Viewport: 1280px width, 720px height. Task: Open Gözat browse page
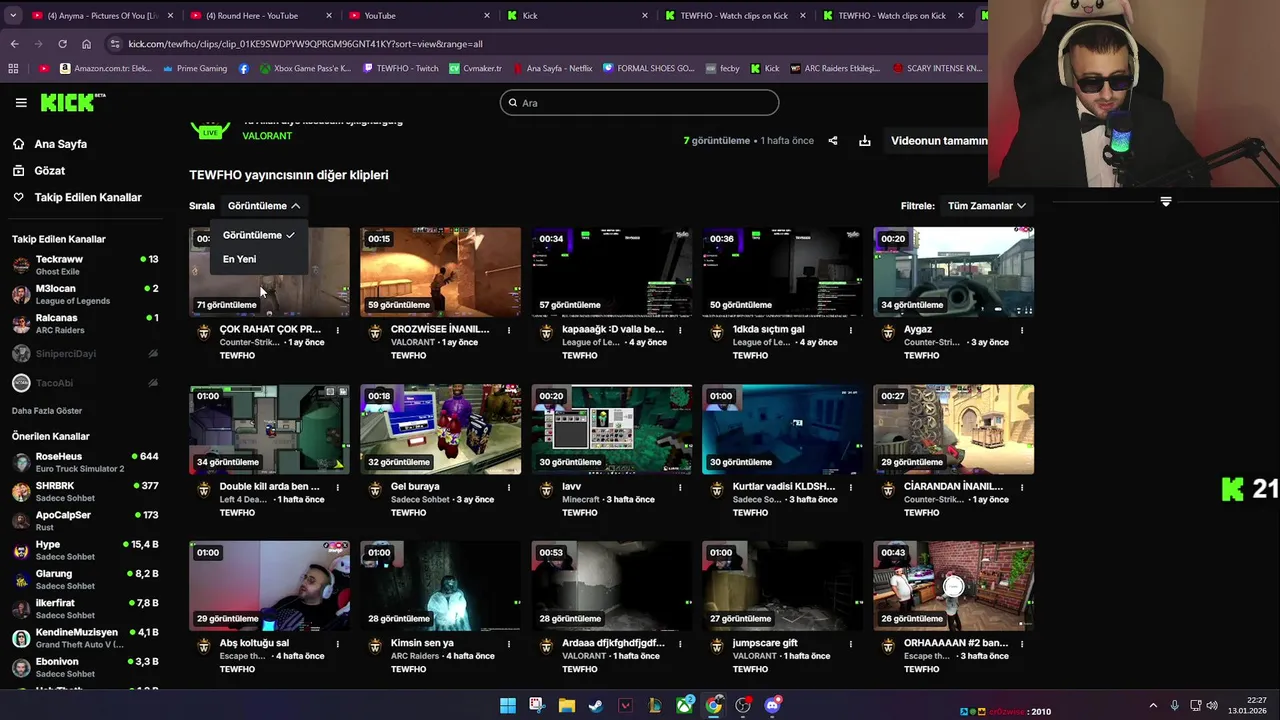click(x=49, y=171)
